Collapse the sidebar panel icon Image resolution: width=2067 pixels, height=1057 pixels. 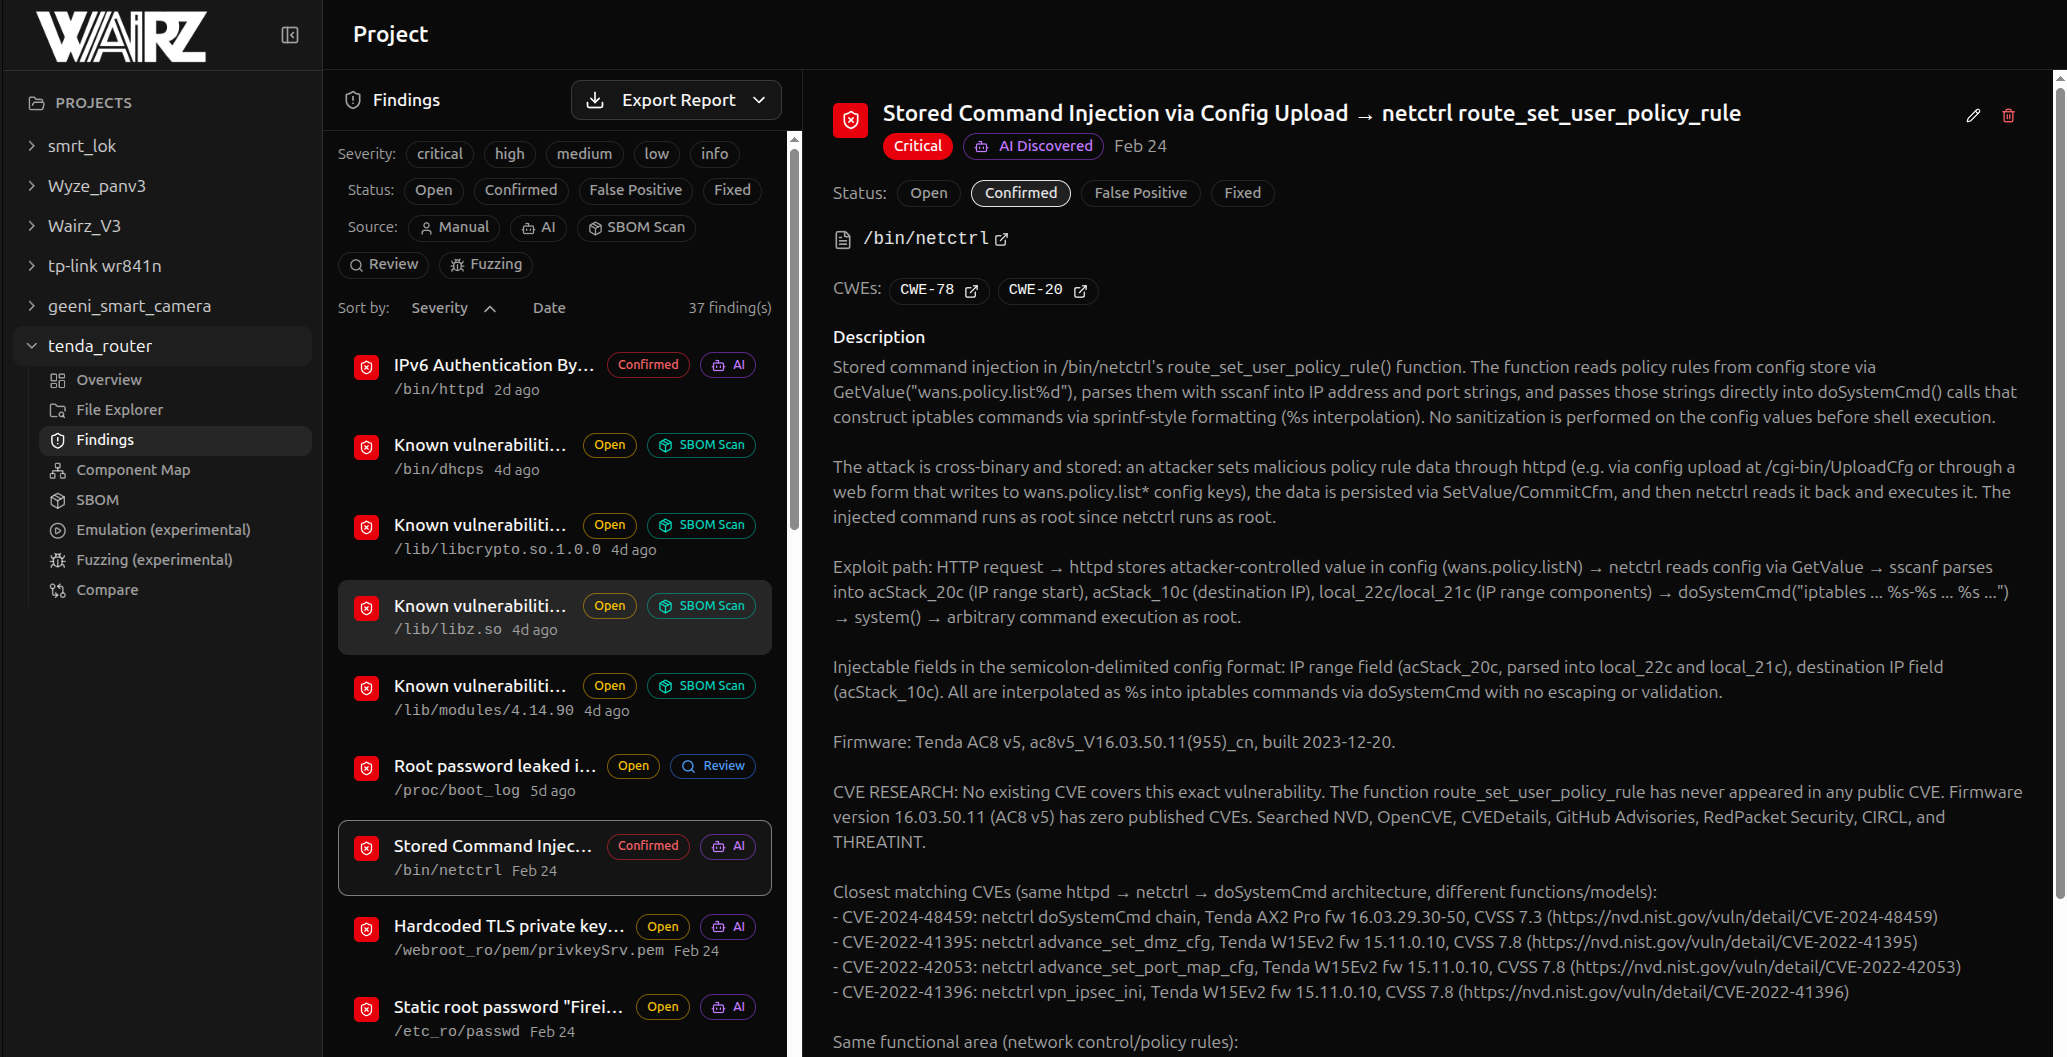tap(290, 35)
